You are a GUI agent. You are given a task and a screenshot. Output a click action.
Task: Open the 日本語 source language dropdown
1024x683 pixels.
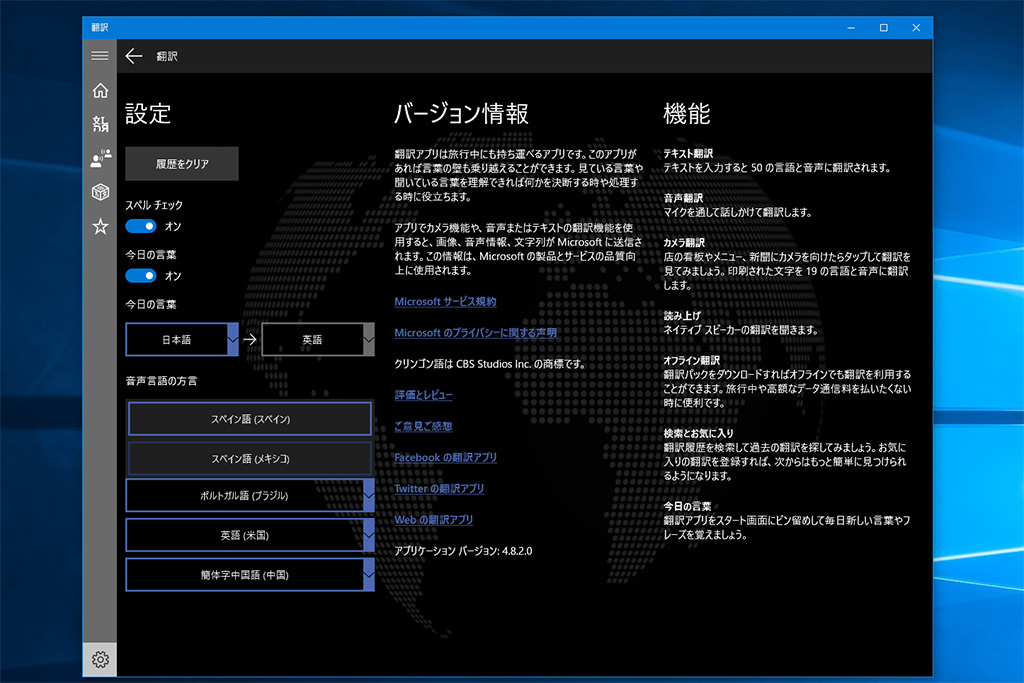(182, 340)
